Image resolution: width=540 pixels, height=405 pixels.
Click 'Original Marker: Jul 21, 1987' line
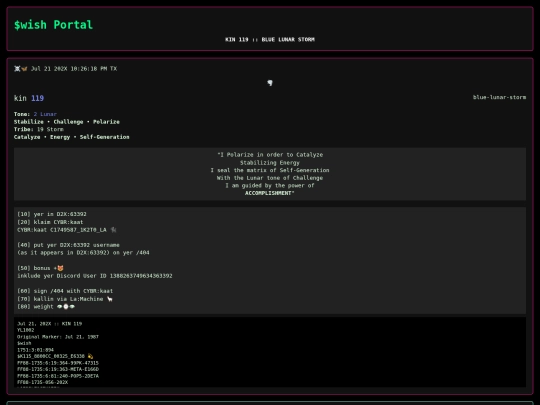(x=58, y=337)
